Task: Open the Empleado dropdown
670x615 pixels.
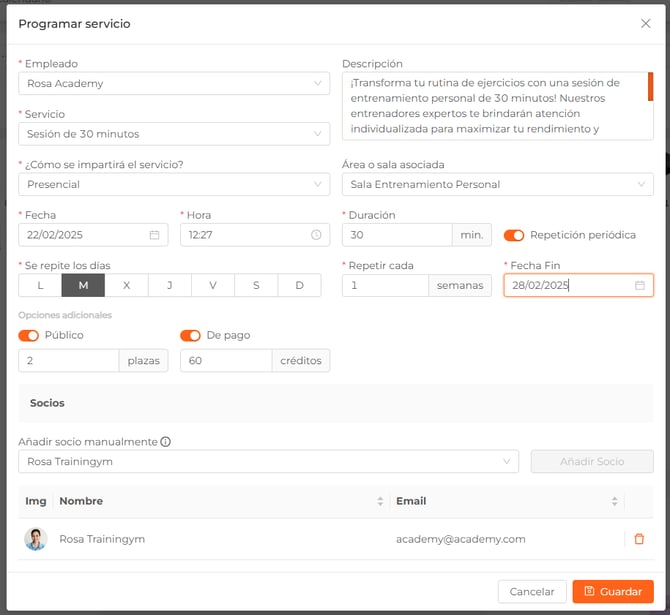Action: point(174,84)
